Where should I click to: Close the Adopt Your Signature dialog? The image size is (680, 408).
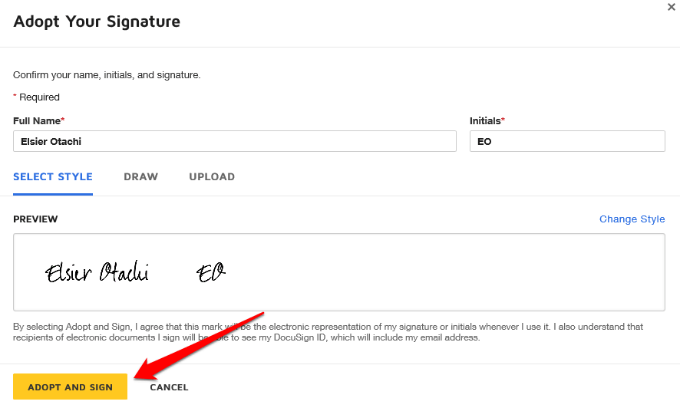click(x=670, y=7)
